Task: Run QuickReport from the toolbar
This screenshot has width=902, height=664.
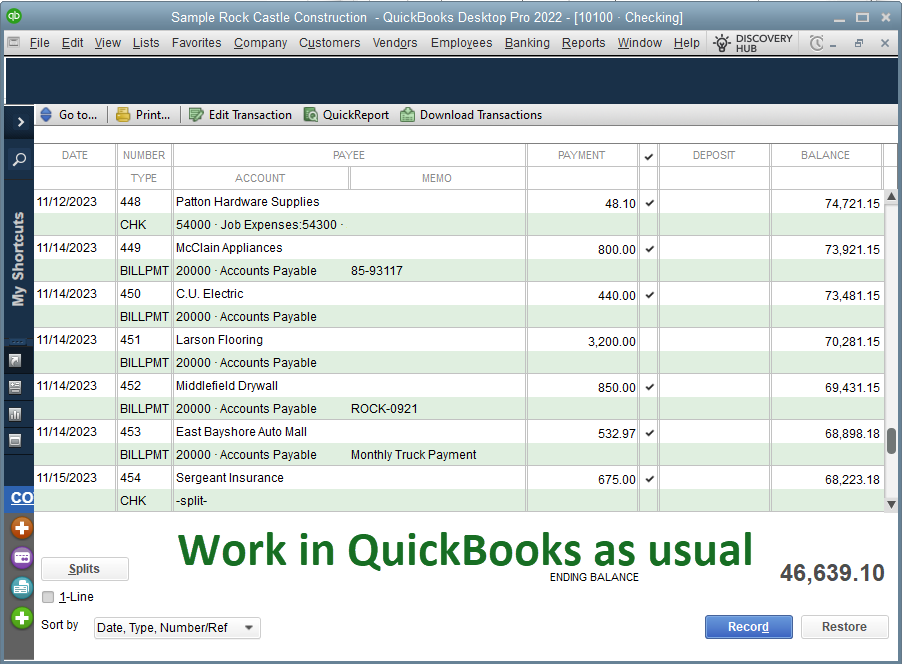Action: pyautogui.click(x=311, y=115)
